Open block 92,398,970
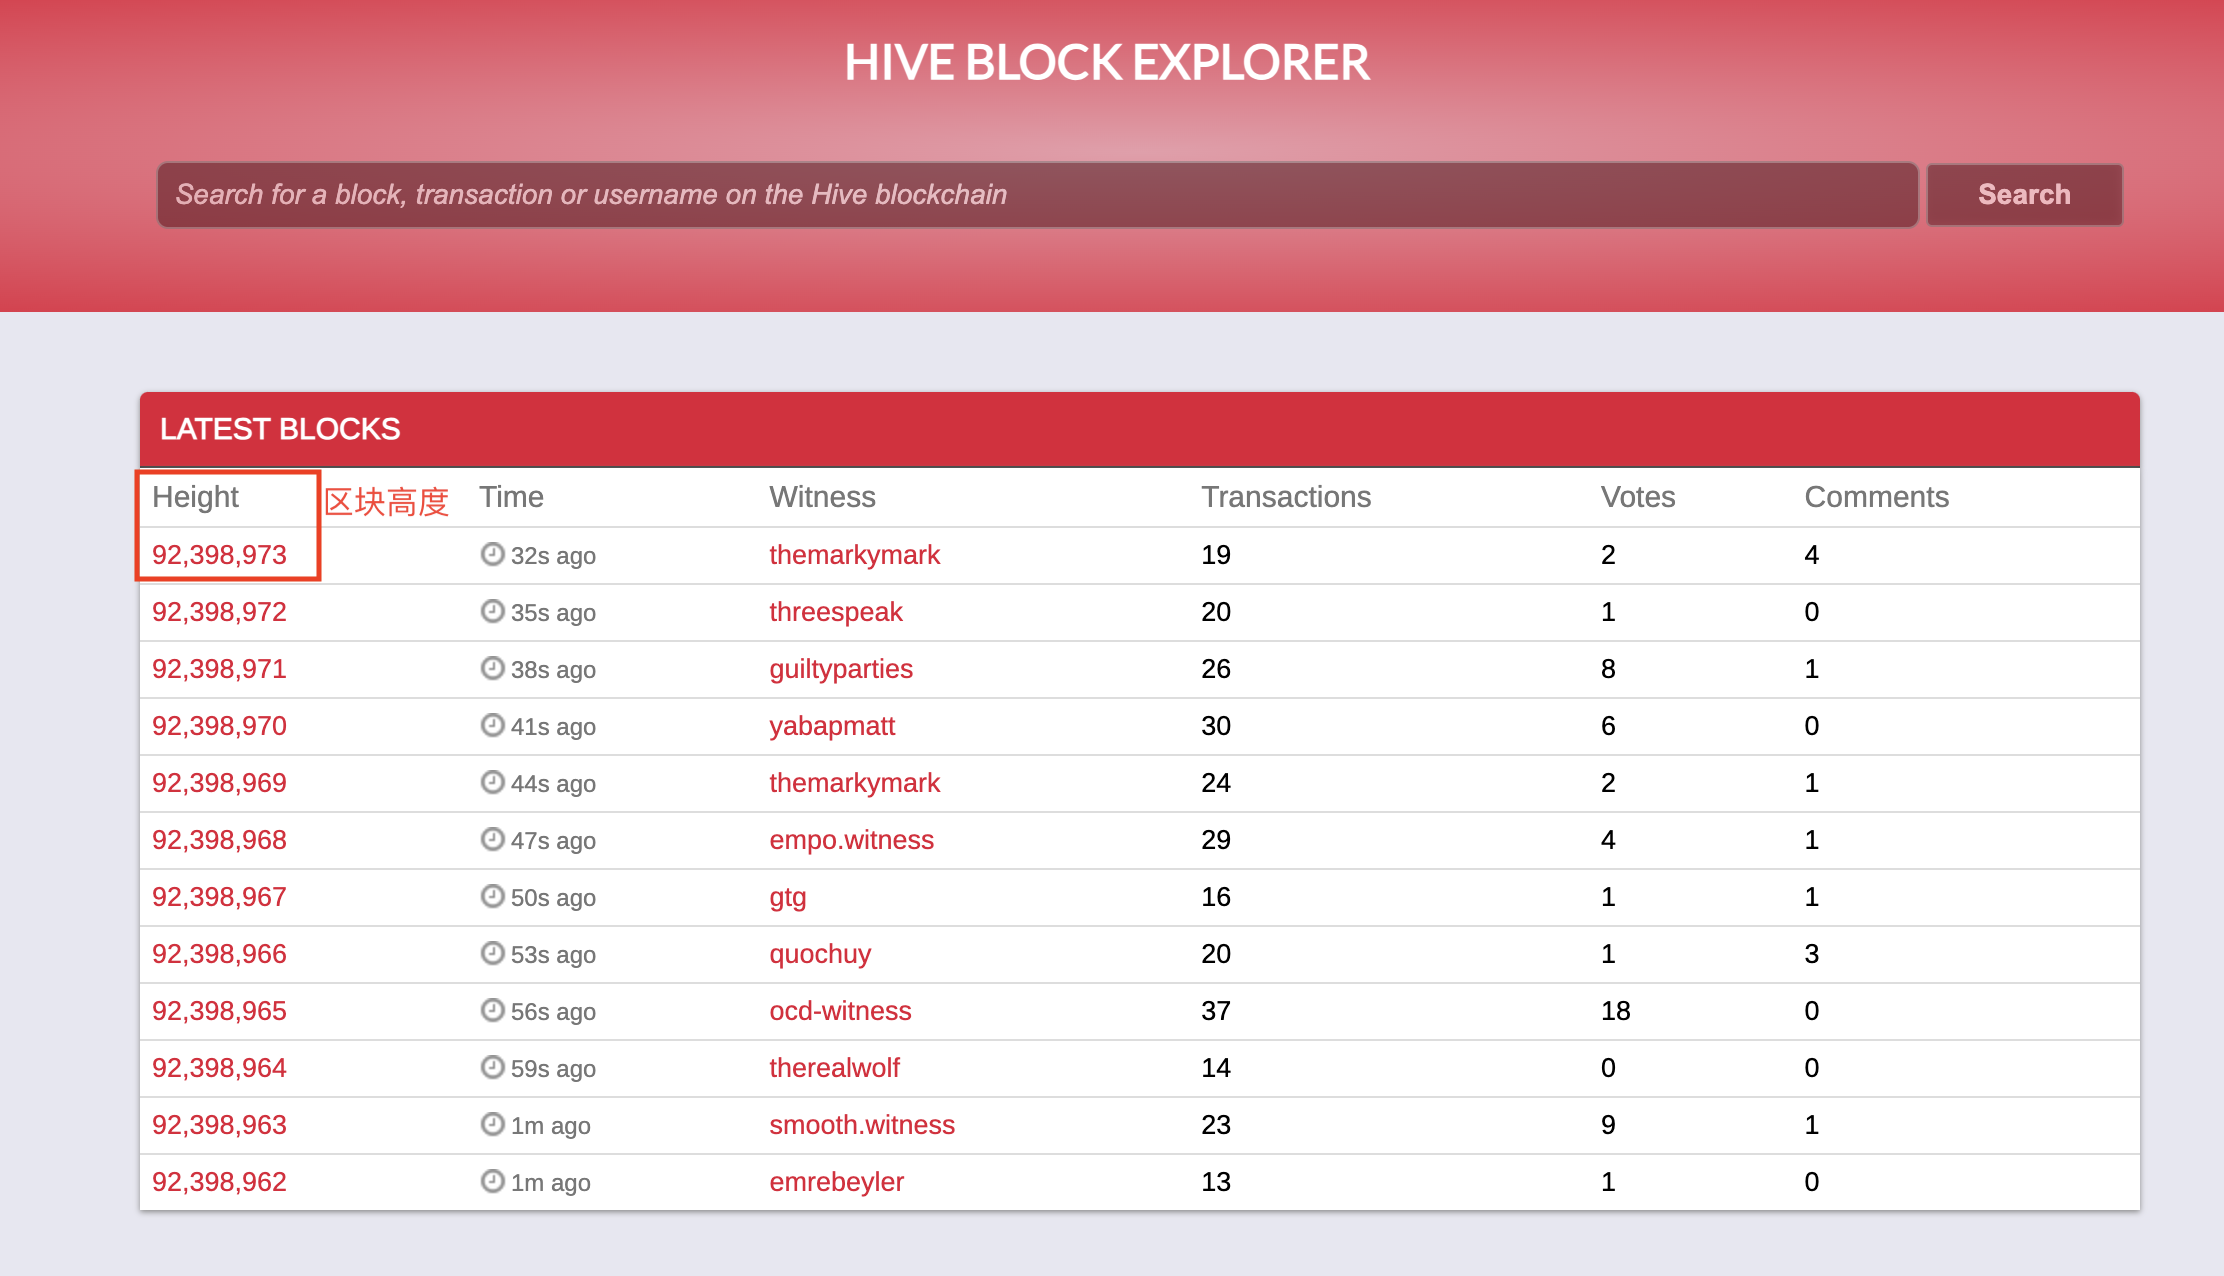The width and height of the screenshot is (2224, 1276). click(x=219, y=726)
